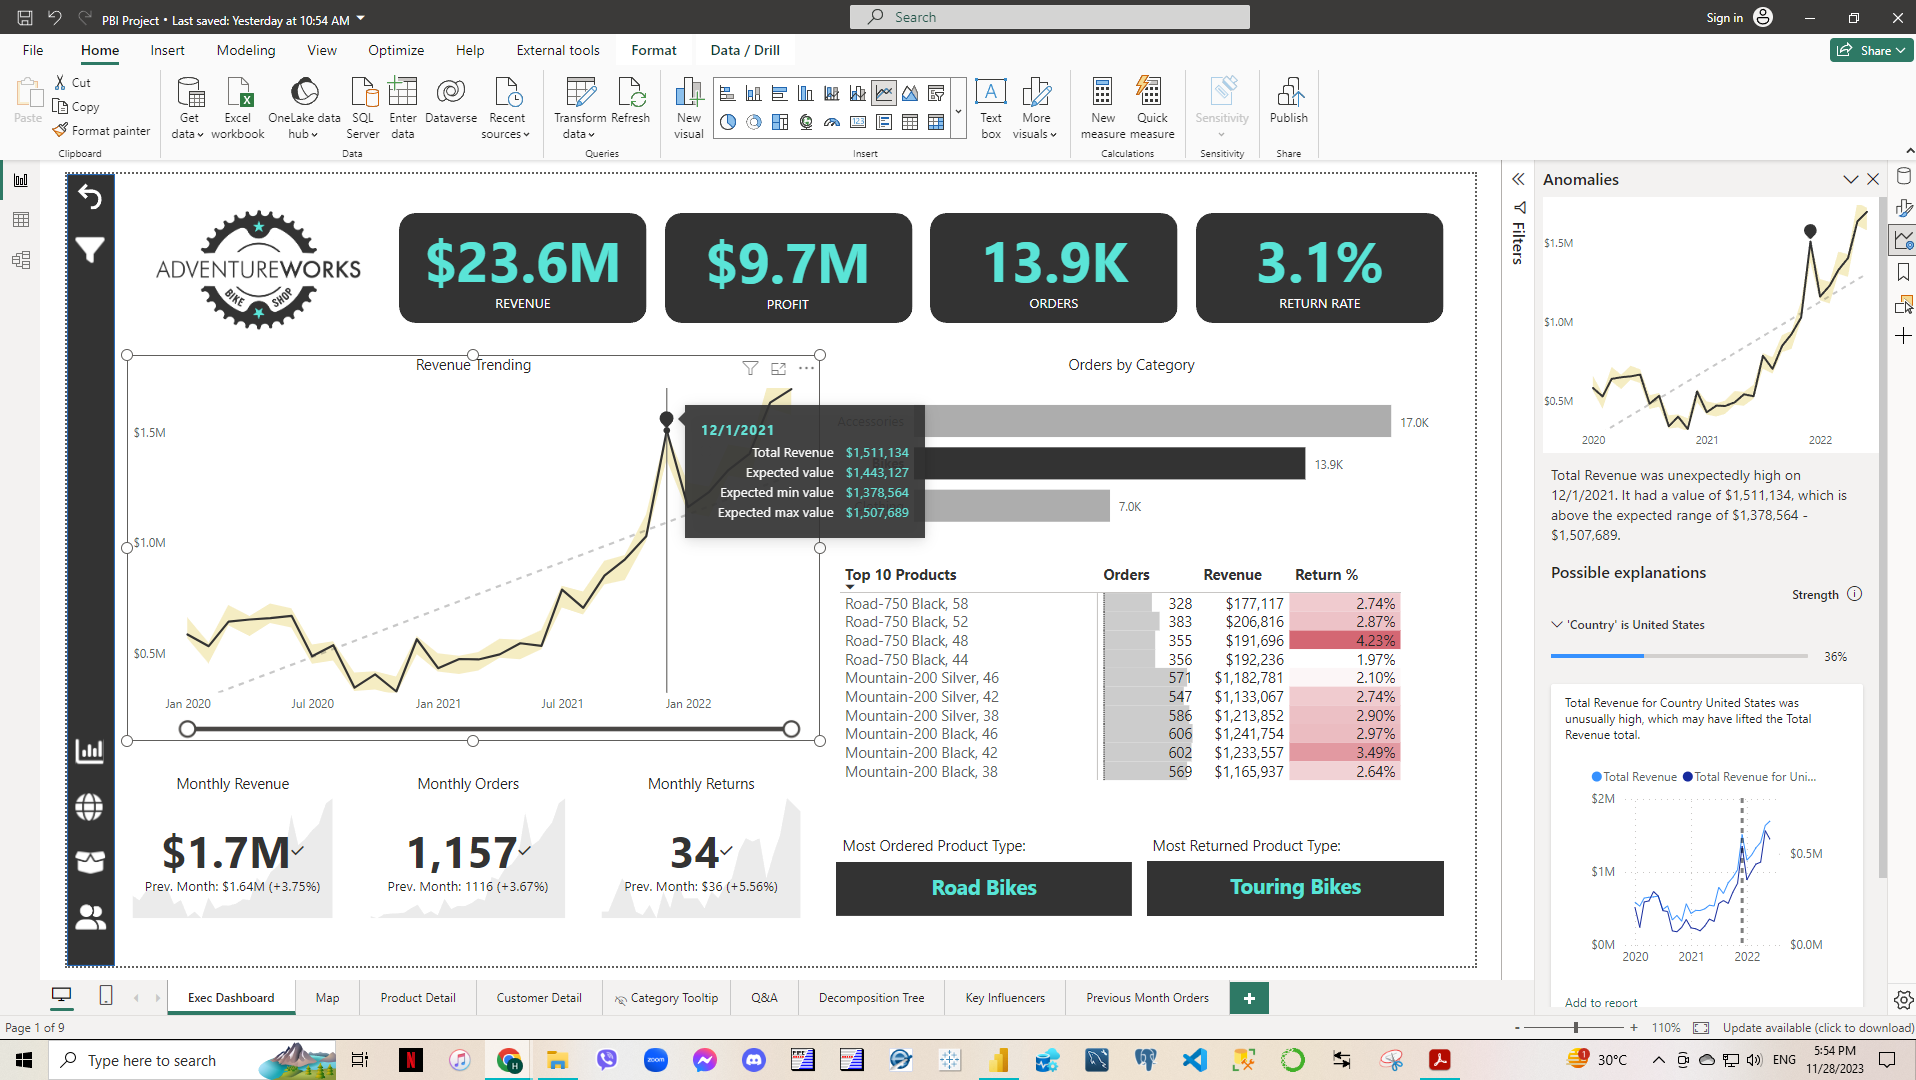Image resolution: width=1916 pixels, height=1080 pixels.
Task: Switch to the Key Influencers page tab
Action: click(1004, 998)
